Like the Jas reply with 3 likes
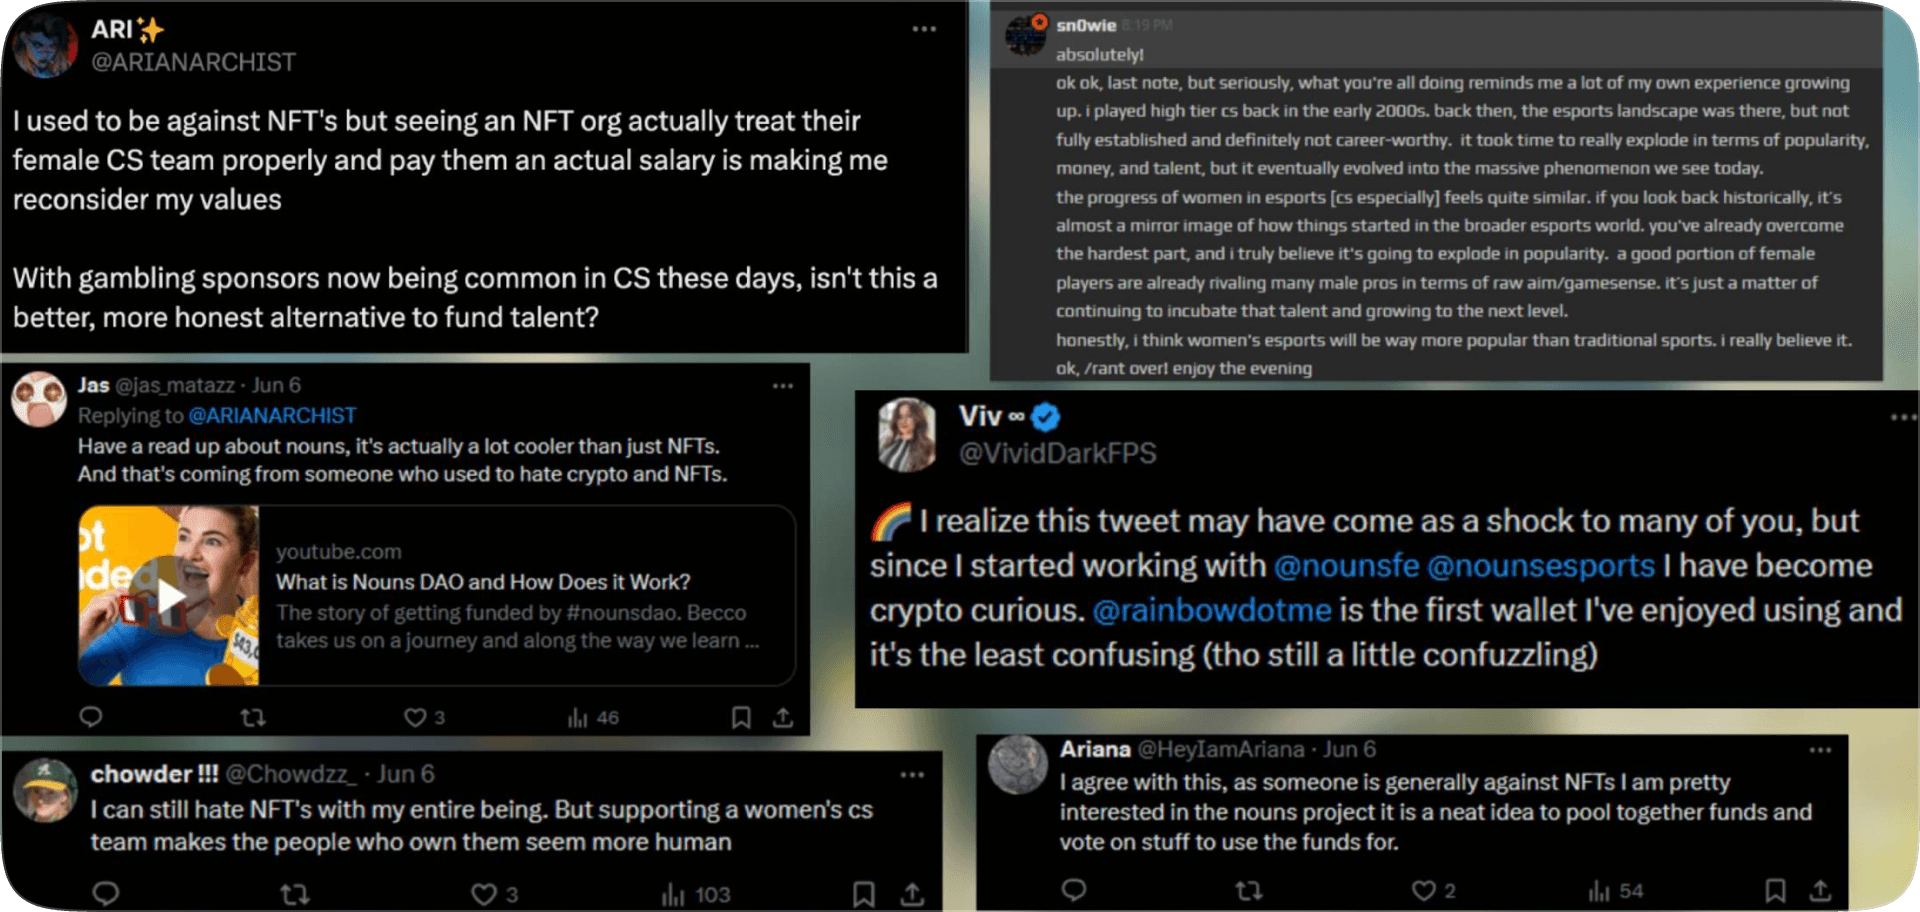 coord(415,717)
